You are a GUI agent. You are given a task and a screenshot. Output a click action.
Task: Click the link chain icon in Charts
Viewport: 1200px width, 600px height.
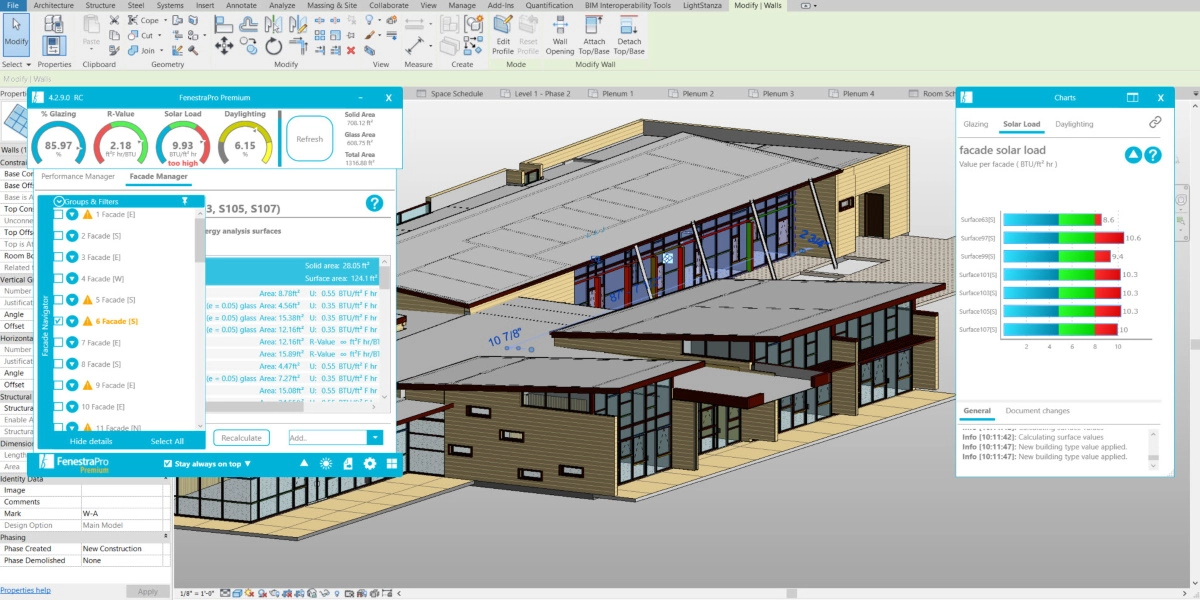point(1155,122)
